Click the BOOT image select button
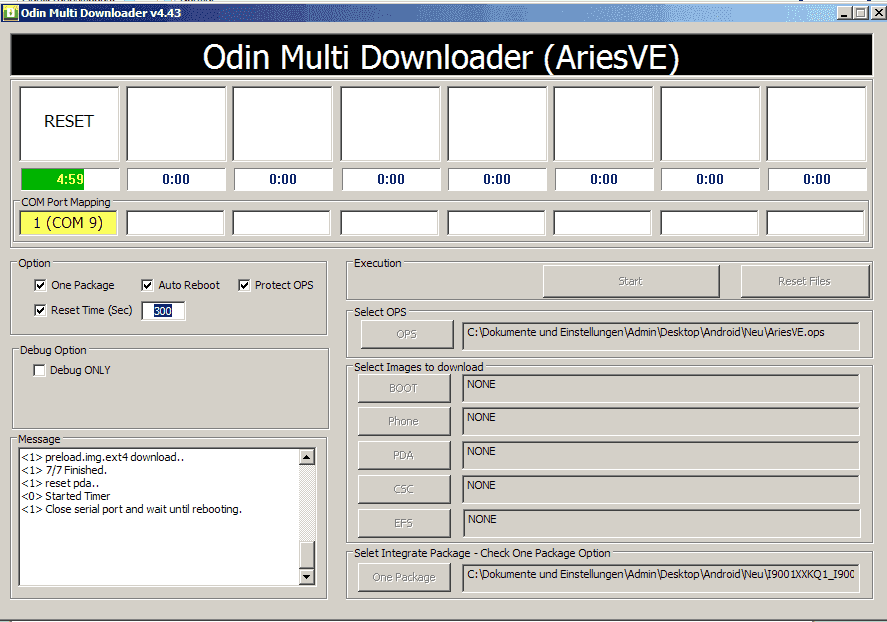Image resolution: width=887 pixels, height=622 pixels. click(404, 388)
